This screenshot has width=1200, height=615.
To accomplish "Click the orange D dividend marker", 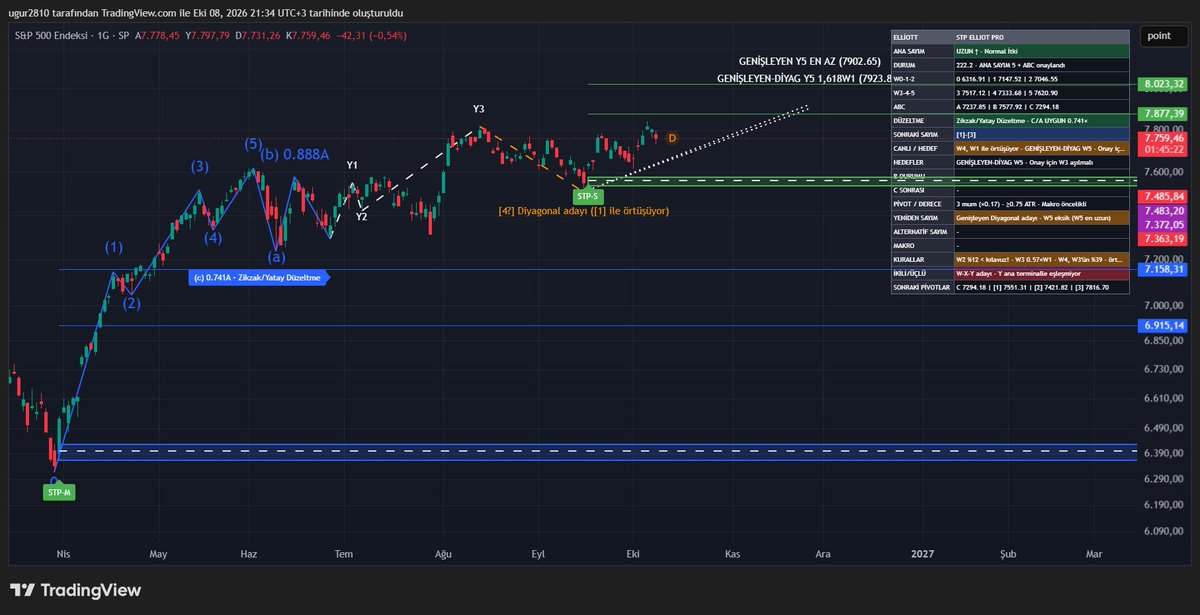I will 672,137.
